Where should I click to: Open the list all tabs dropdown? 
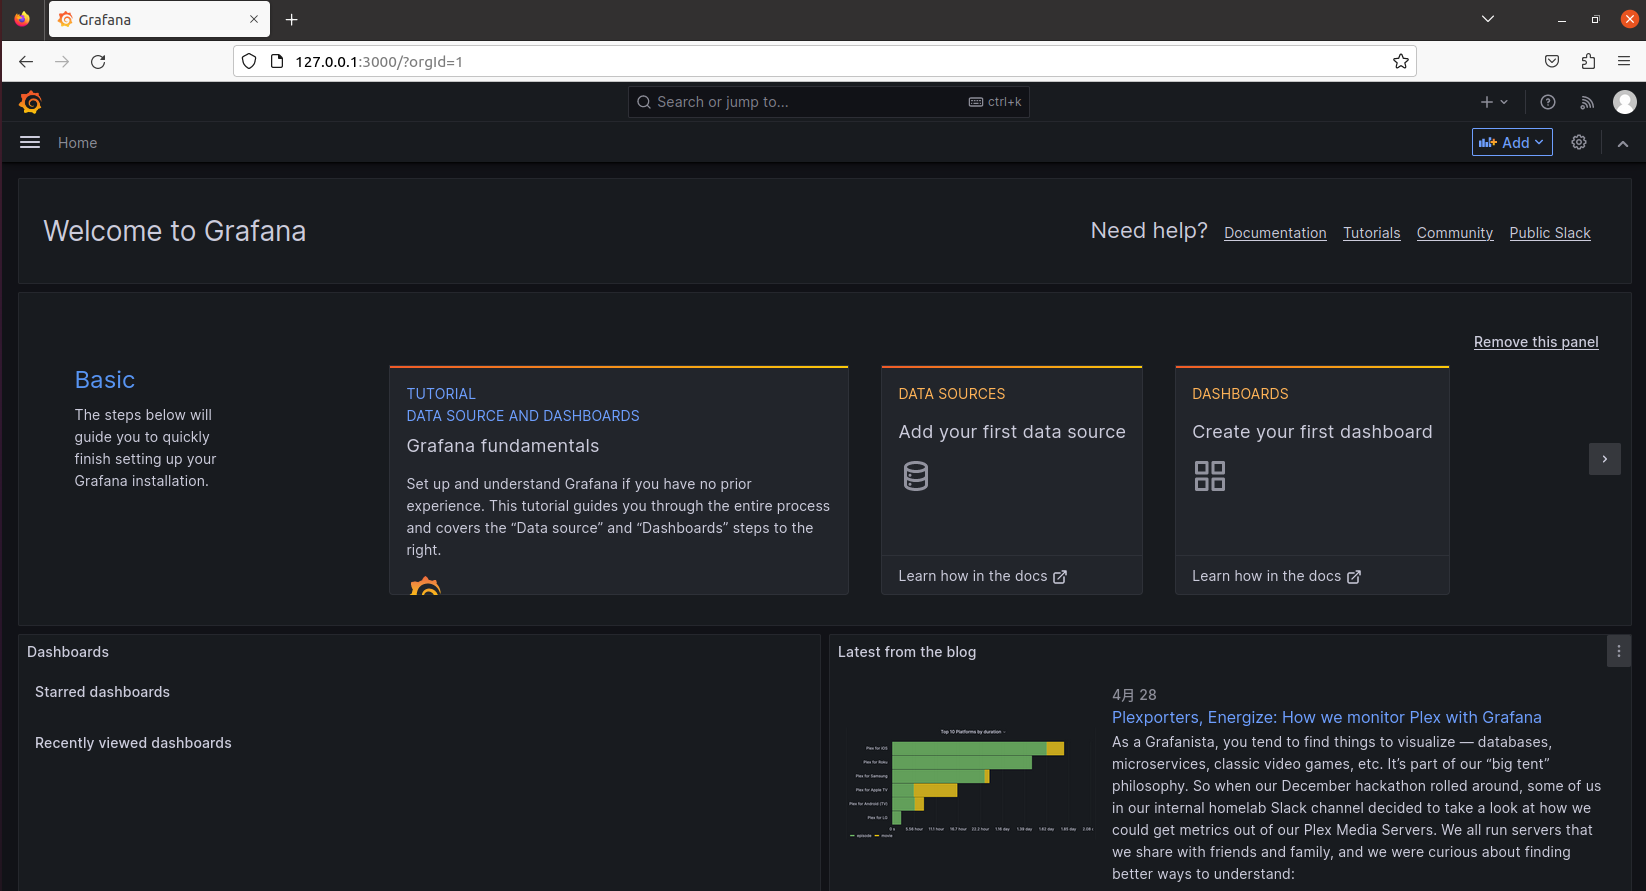tap(1488, 19)
